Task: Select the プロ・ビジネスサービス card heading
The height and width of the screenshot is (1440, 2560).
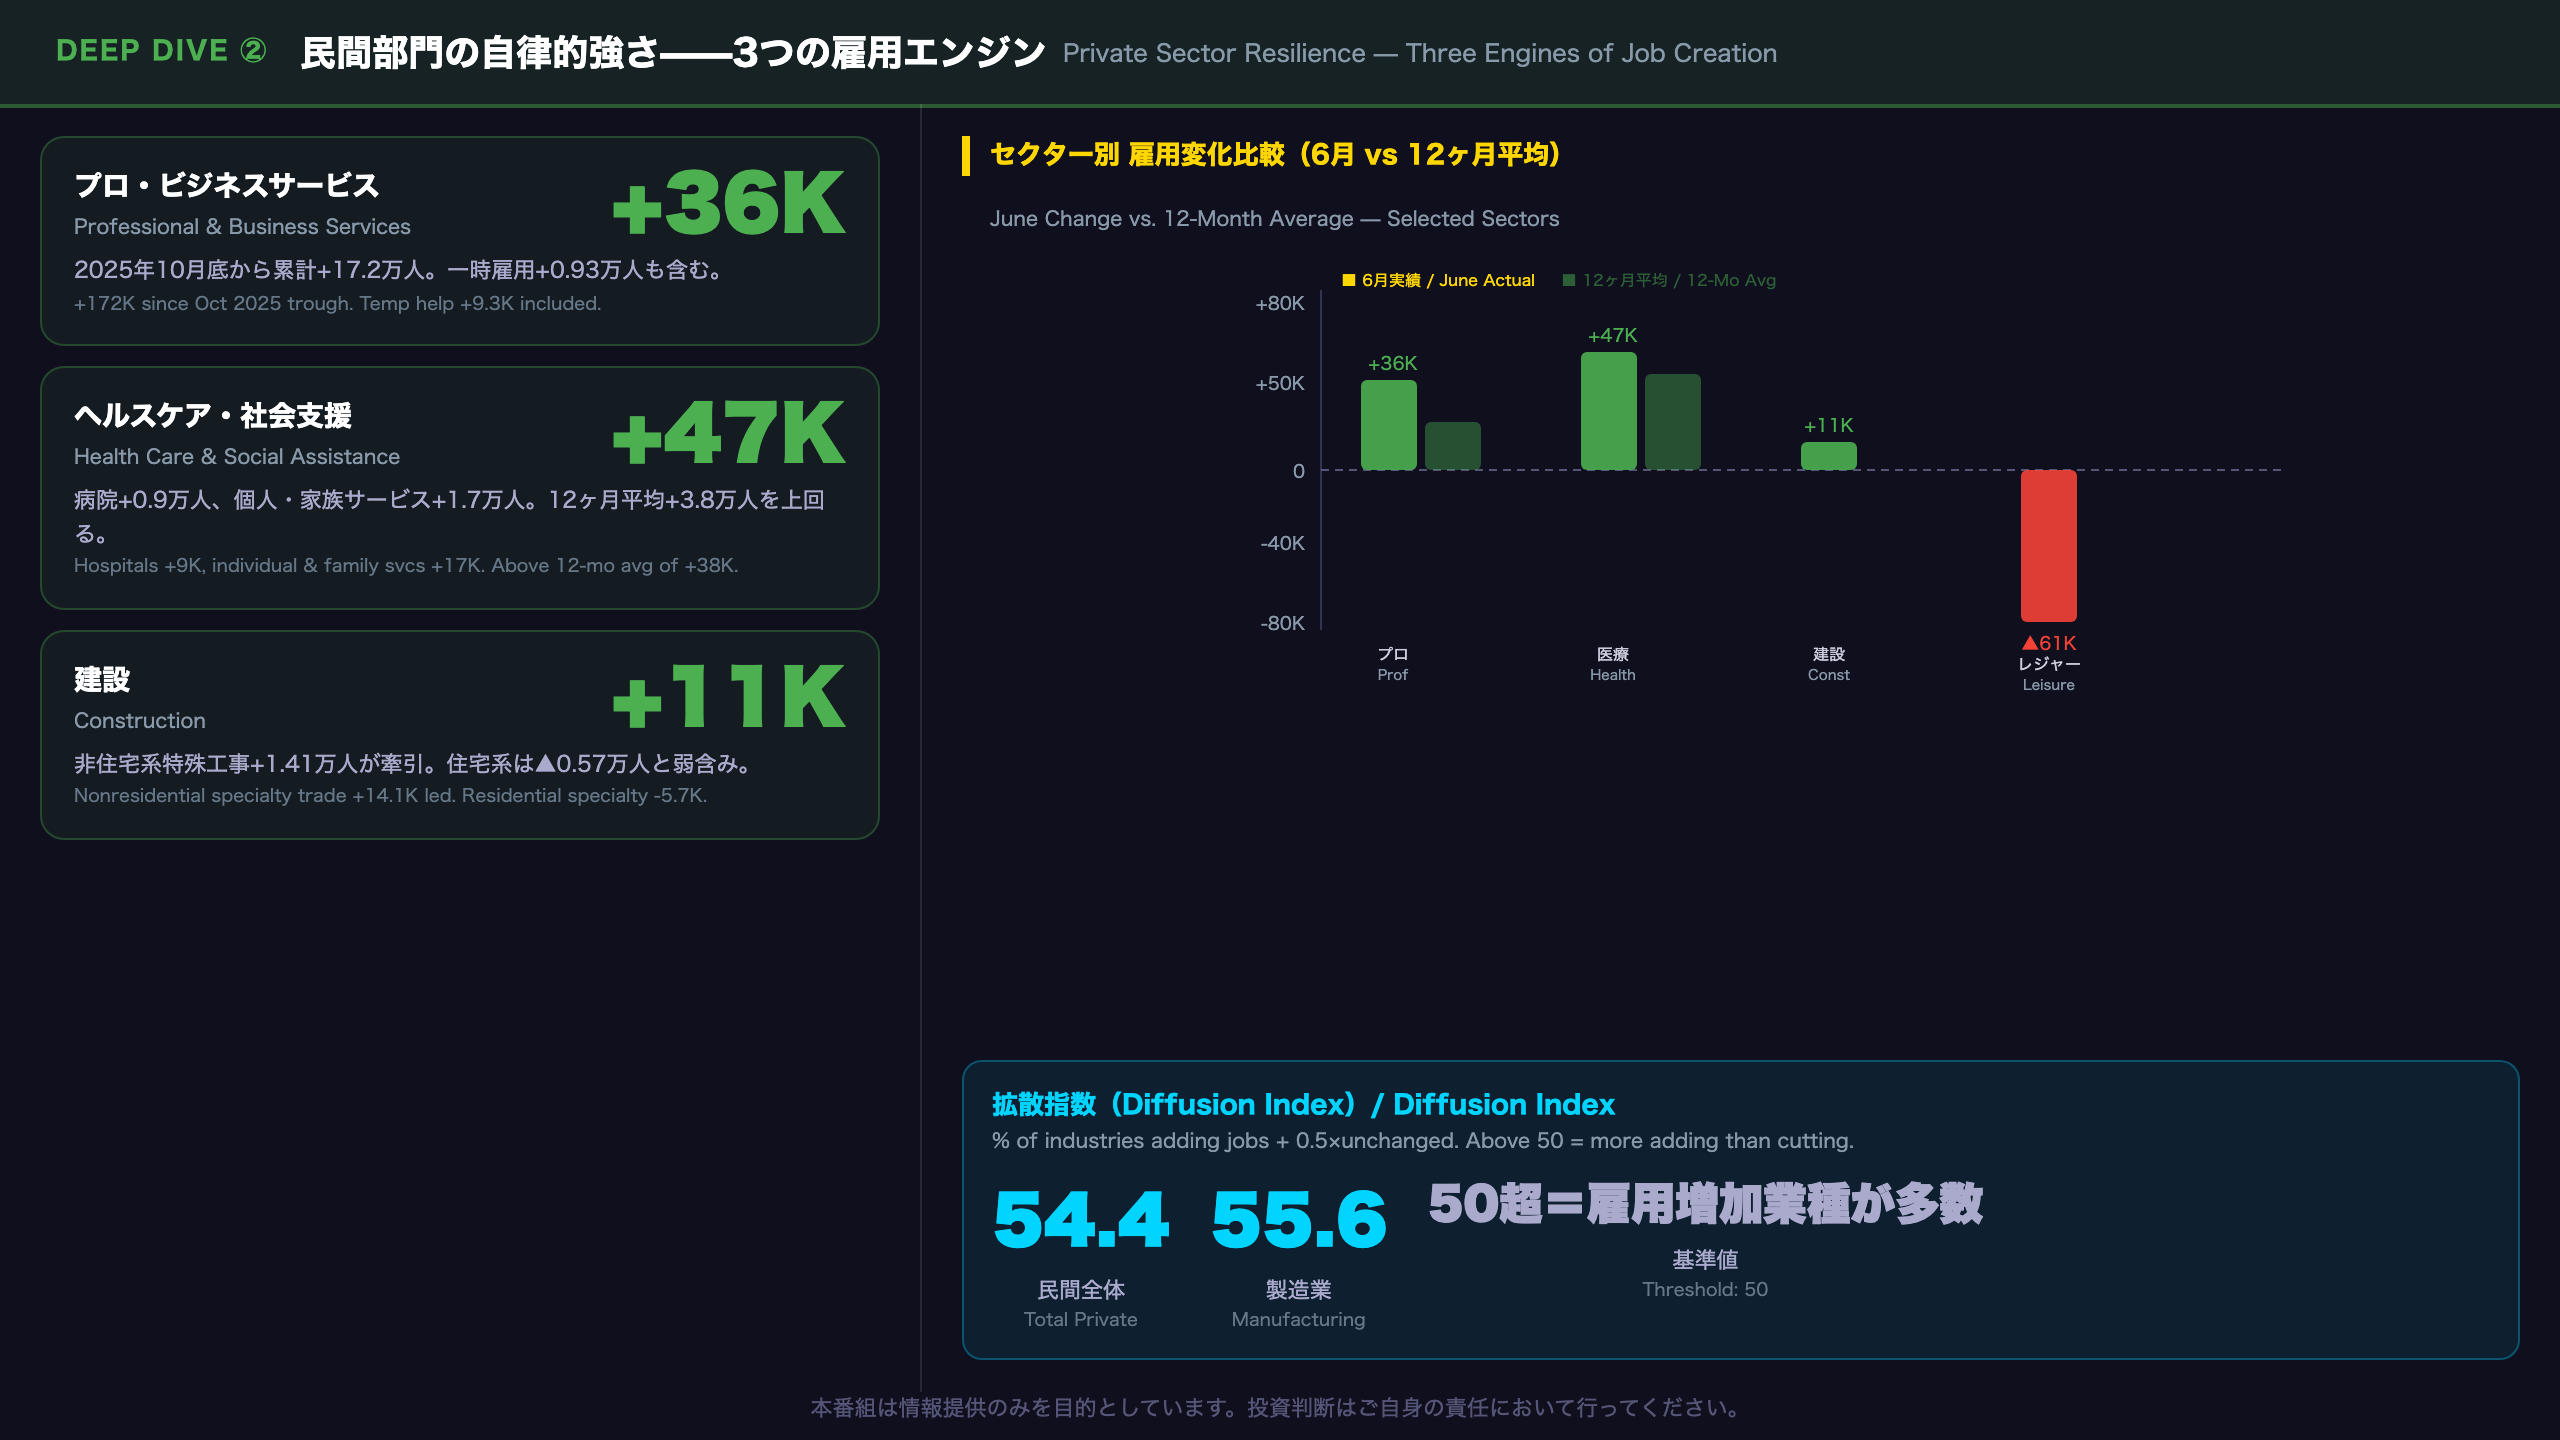Action: click(227, 185)
